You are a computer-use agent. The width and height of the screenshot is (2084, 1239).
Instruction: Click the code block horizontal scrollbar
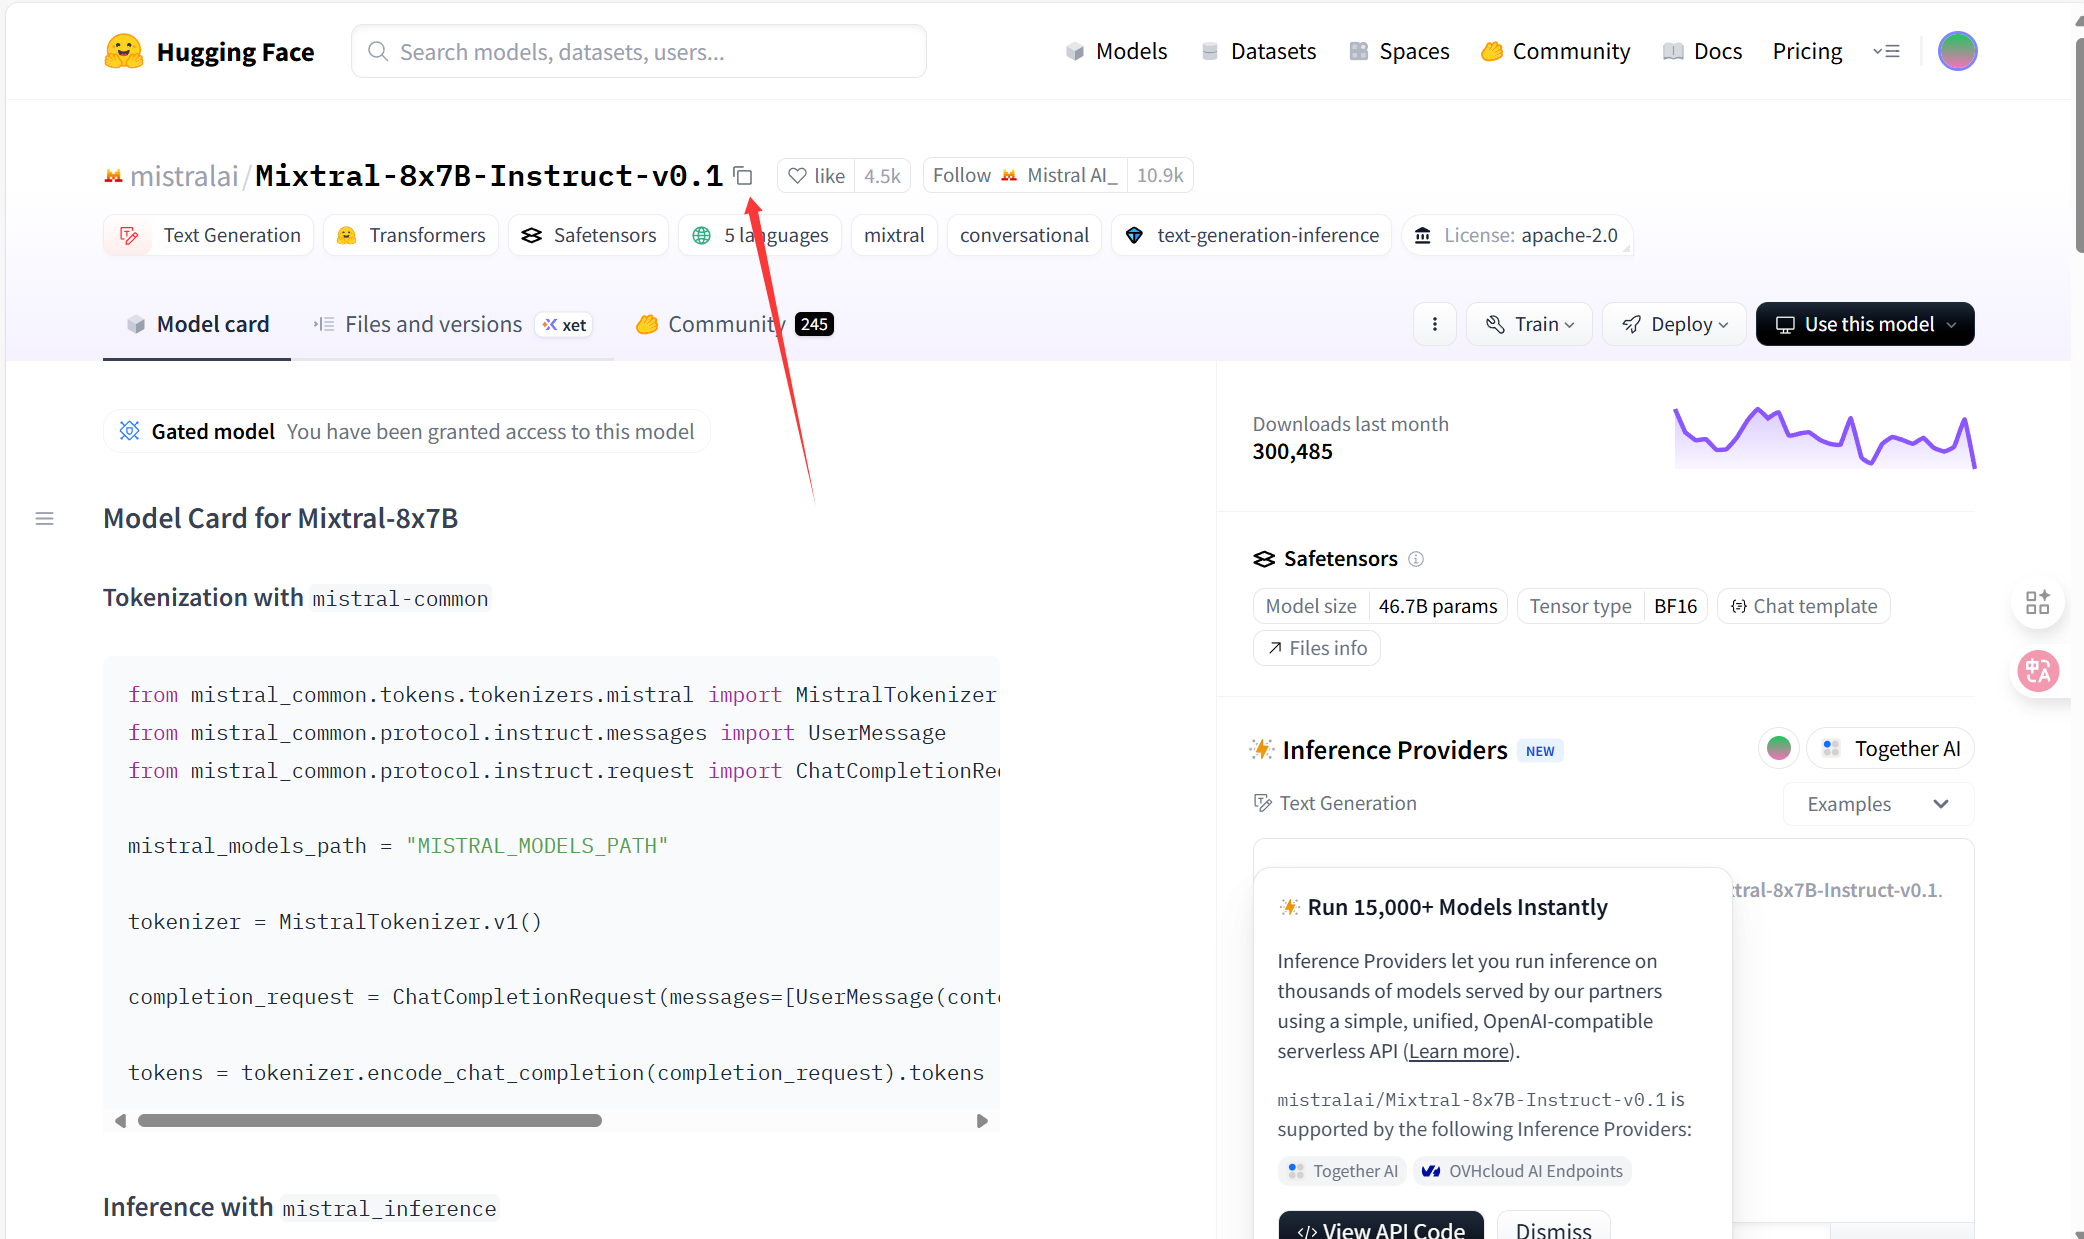coord(370,1121)
